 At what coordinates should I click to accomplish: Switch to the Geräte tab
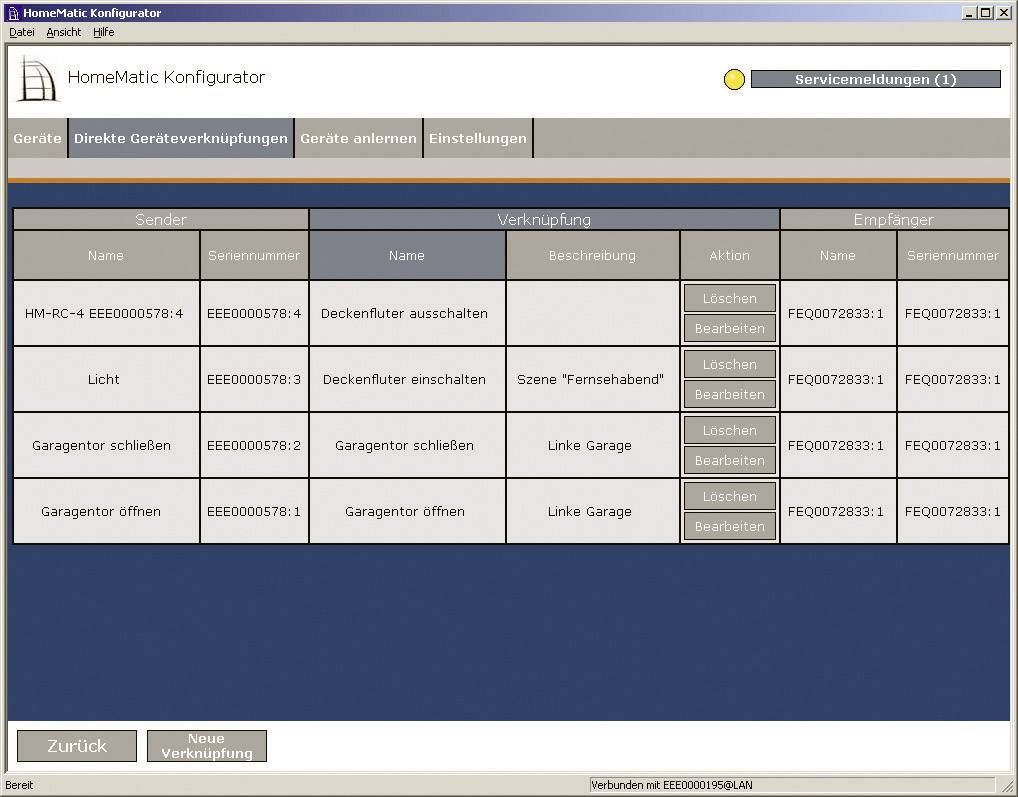tap(37, 139)
